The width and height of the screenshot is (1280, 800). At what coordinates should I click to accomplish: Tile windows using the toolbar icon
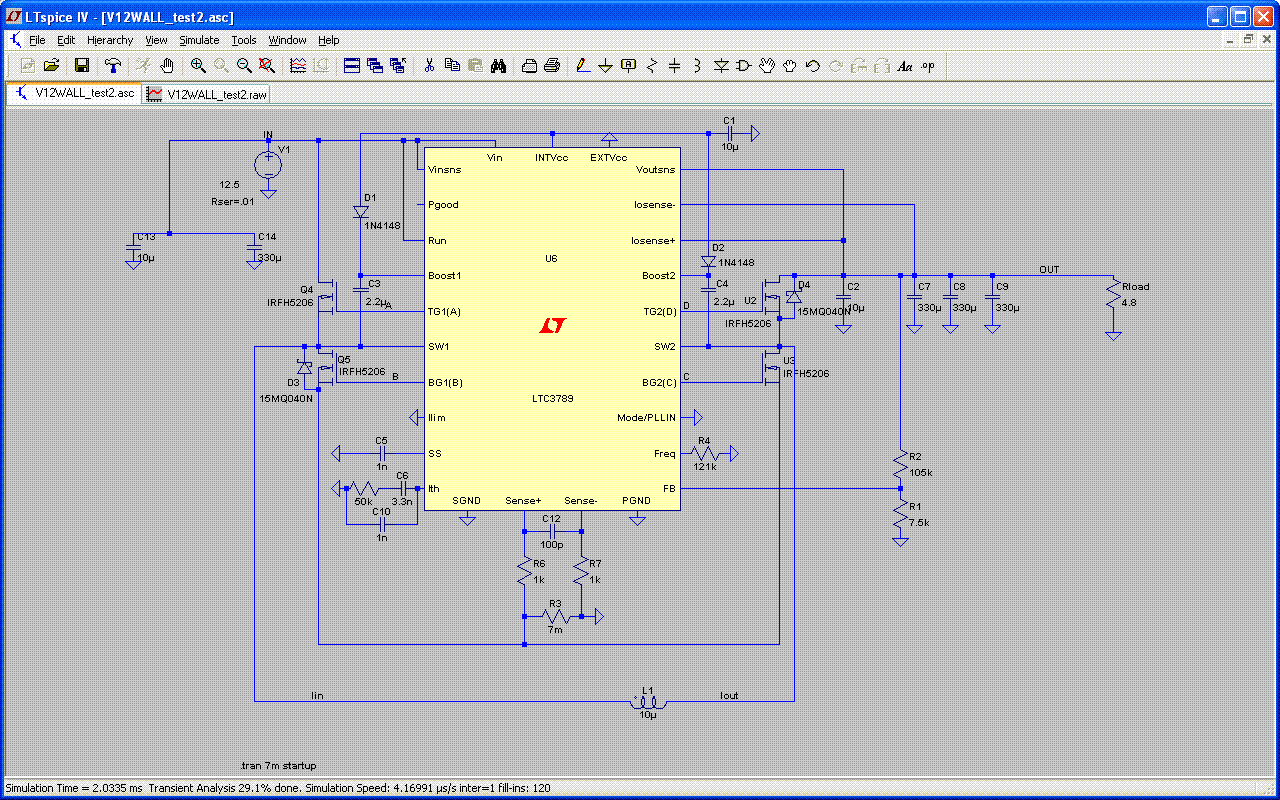pyautogui.click(x=352, y=66)
